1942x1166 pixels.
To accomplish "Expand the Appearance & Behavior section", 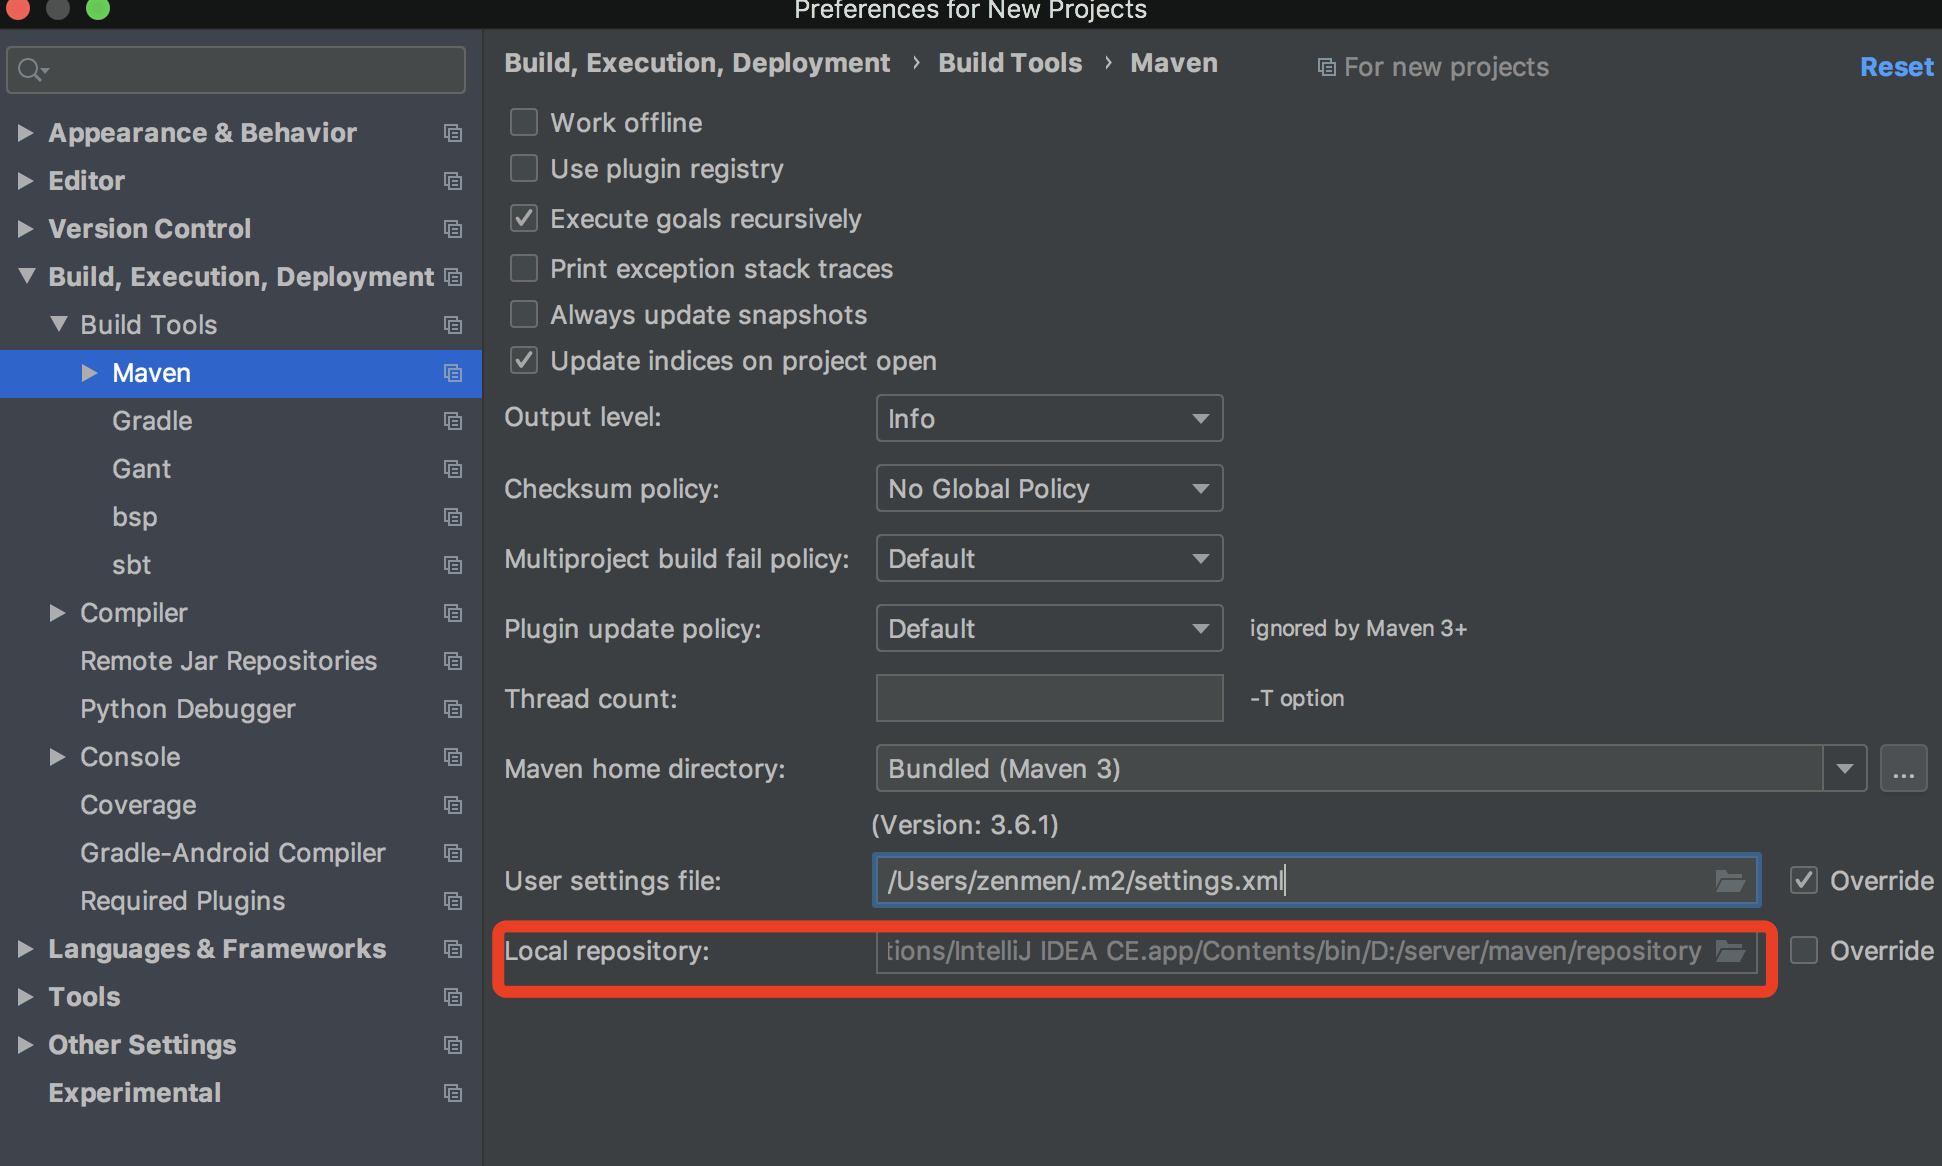I will click(x=26, y=133).
